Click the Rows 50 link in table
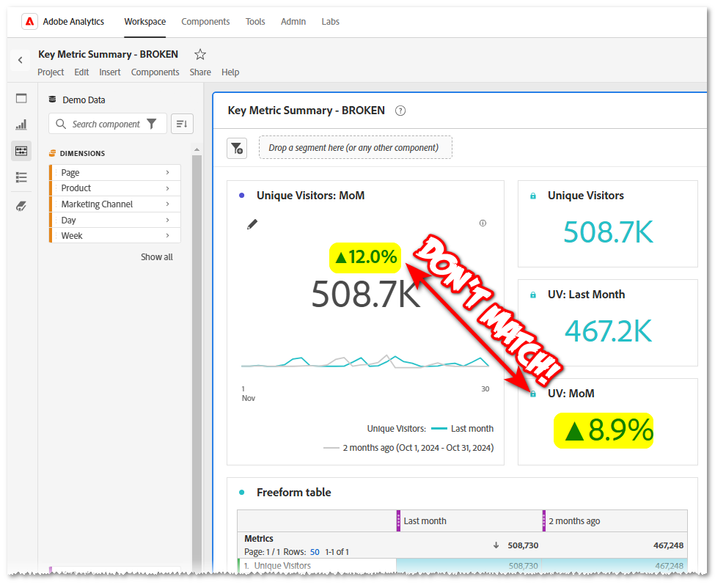This screenshot has height=587, width=715. (x=314, y=552)
